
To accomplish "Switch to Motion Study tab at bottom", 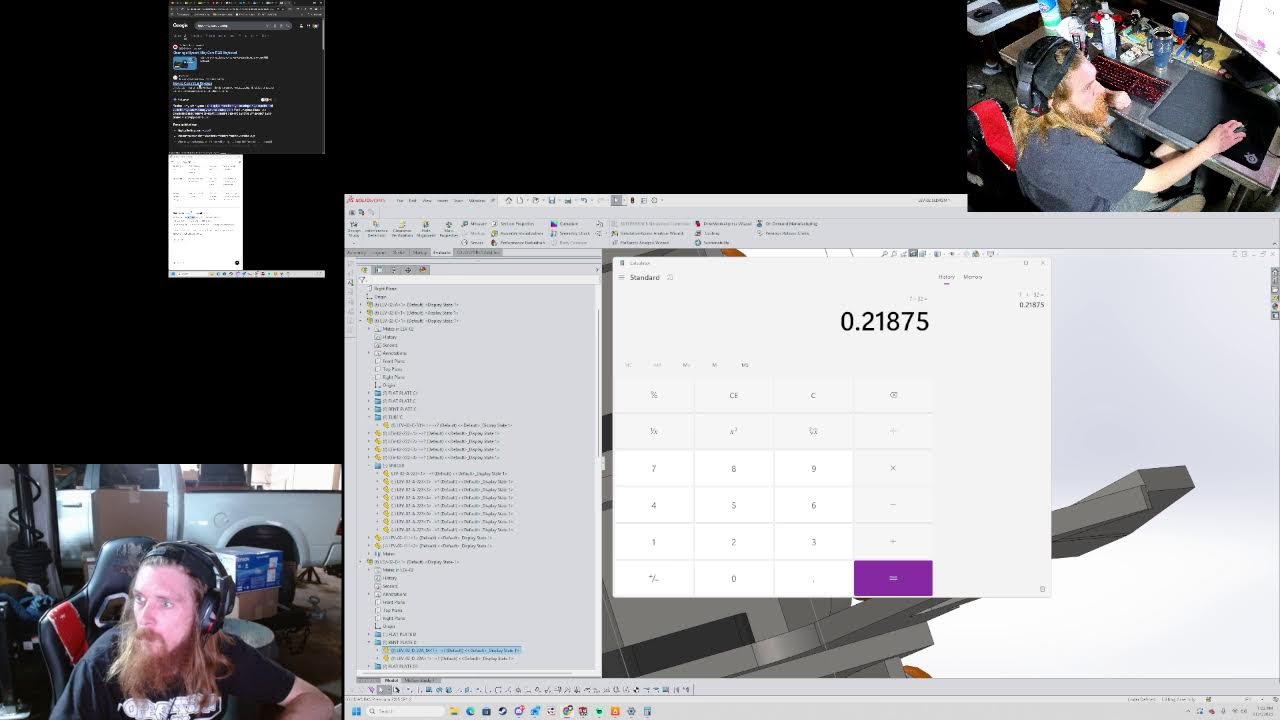I will pyautogui.click(x=419, y=681).
